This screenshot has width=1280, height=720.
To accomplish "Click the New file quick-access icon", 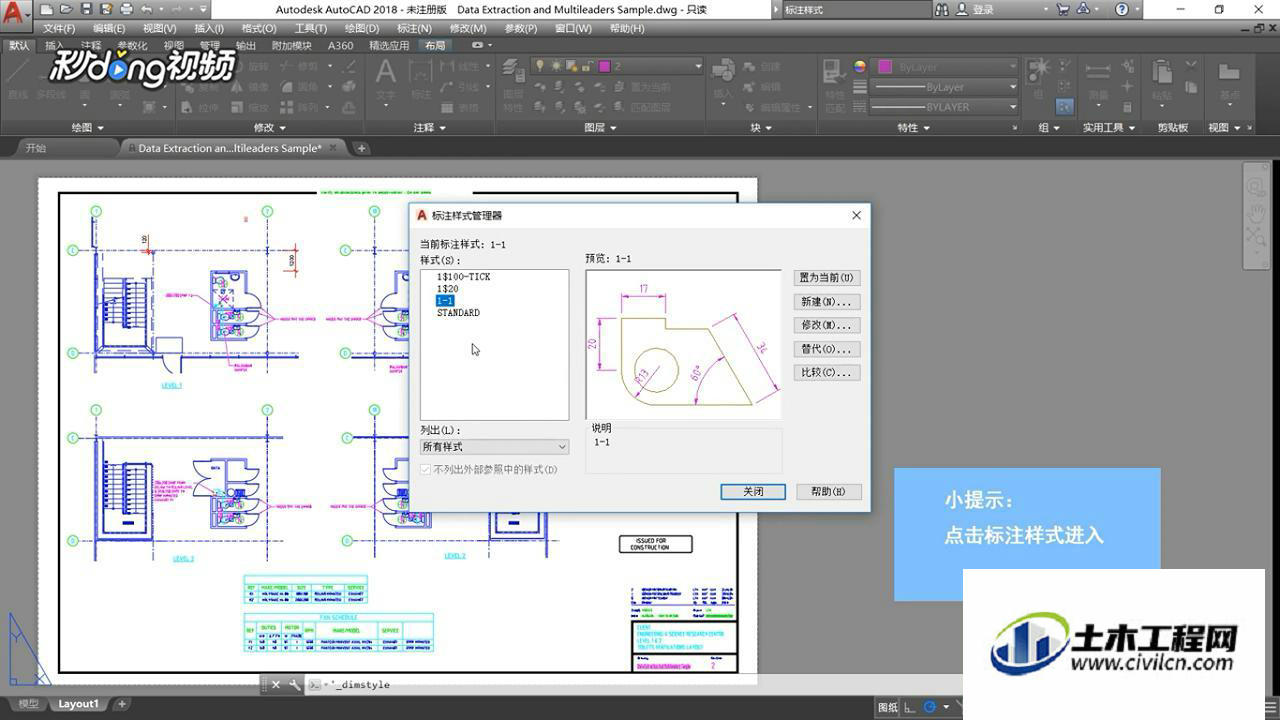I will coord(49,9).
